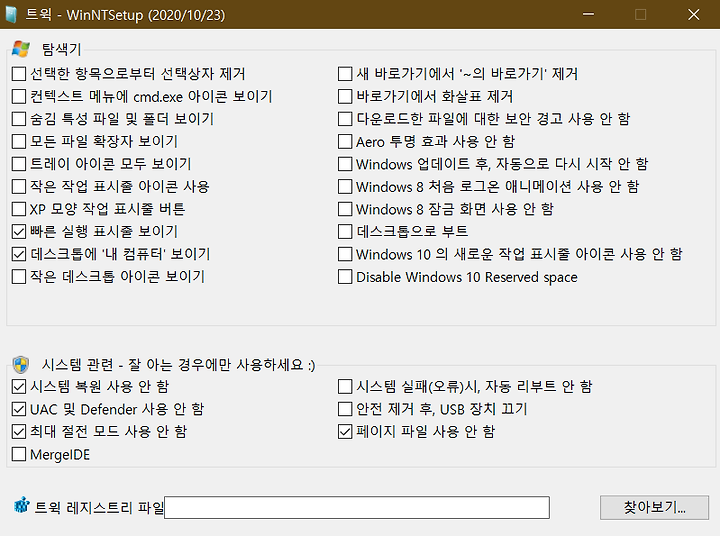The width and height of the screenshot is (720, 536).
Task: Minimize the 트윅 WinNTSetup window
Action: (588, 14)
